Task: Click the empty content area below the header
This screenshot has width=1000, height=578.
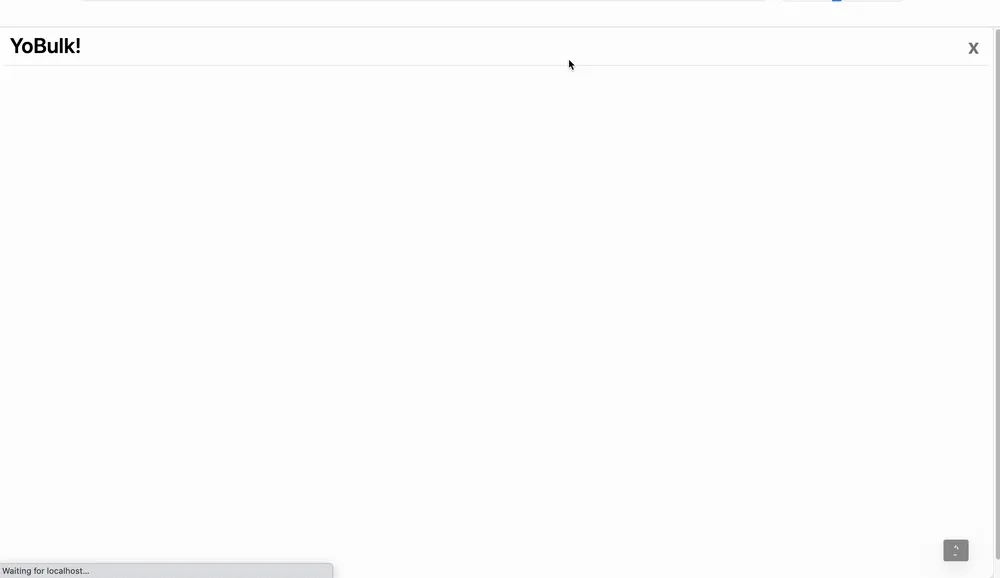Action: pos(496,313)
